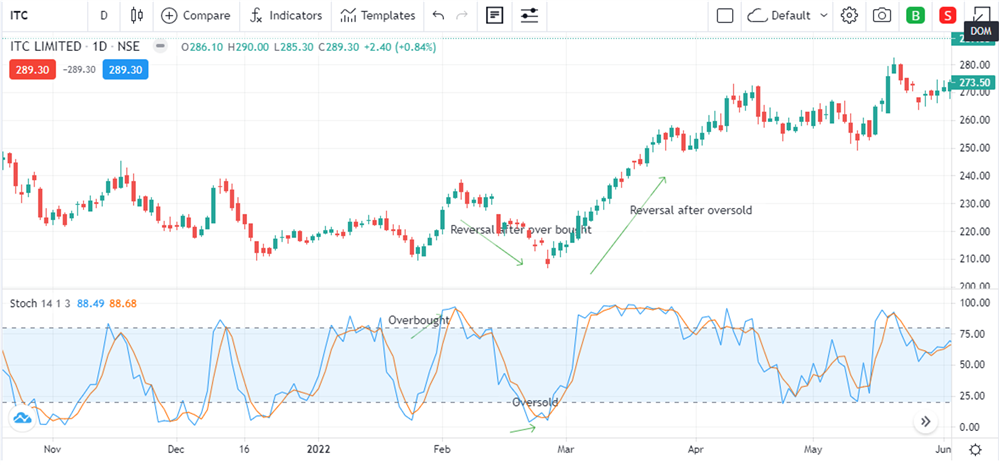Jump to latest bar double-arrow button
The width and height of the screenshot is (1000, 465).
925,421
